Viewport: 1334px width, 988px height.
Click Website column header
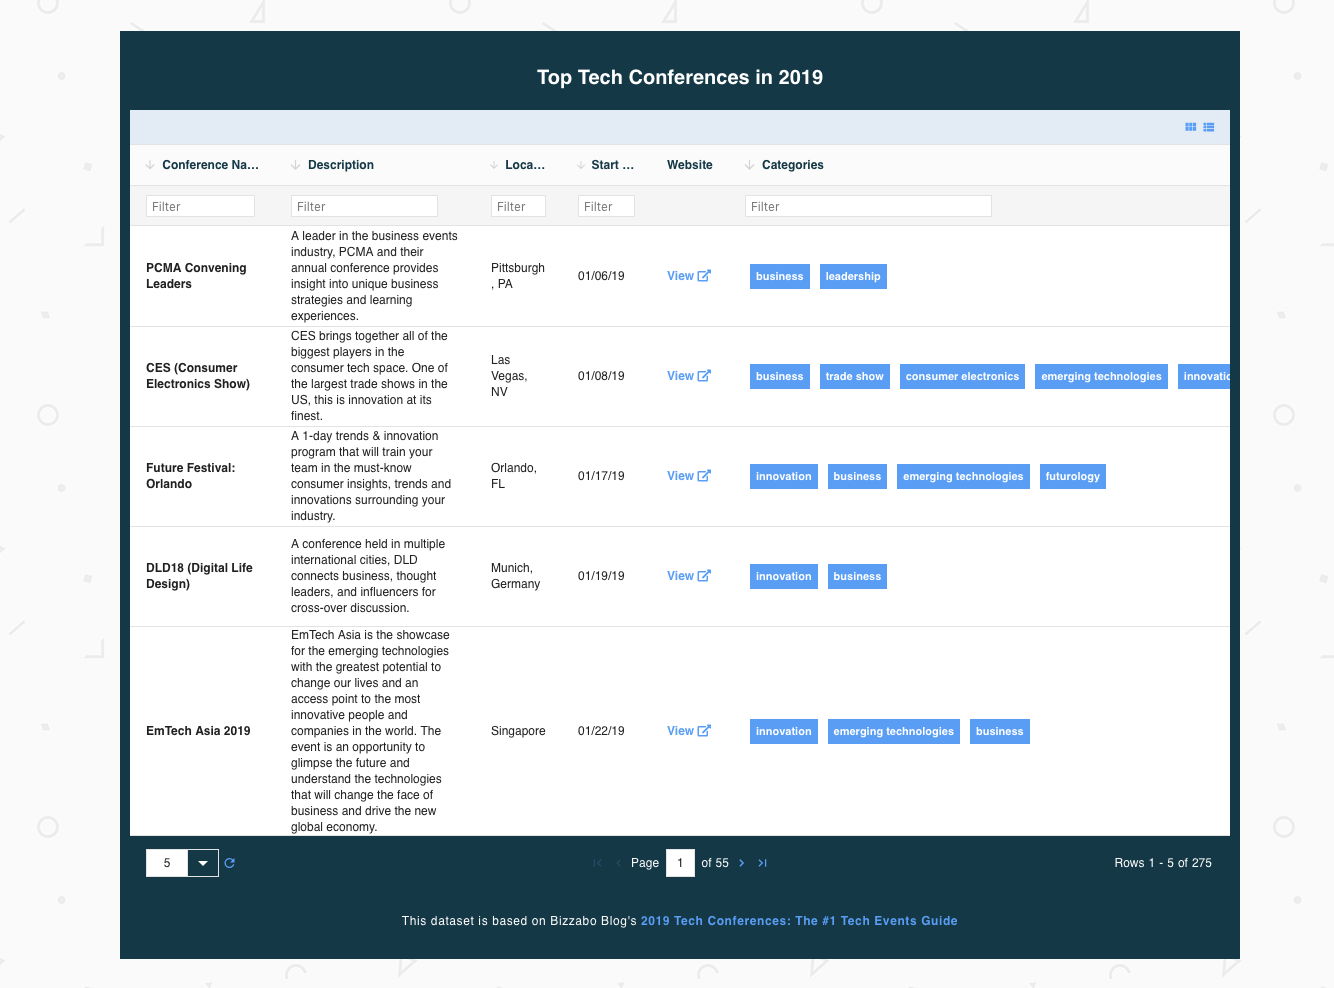click(x=690, y=165)
